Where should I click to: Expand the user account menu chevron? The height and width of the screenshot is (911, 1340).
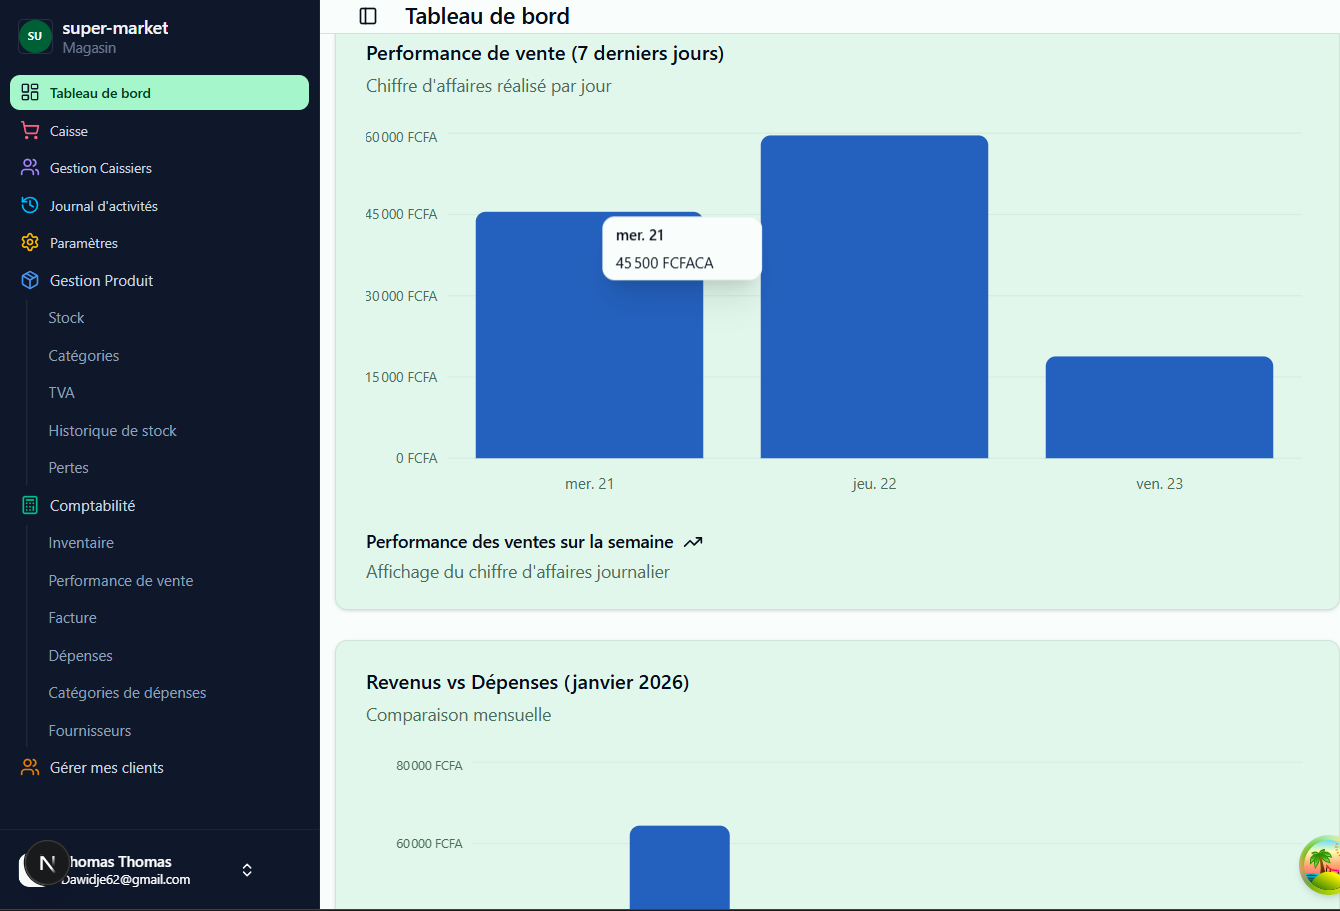point(246,870)
